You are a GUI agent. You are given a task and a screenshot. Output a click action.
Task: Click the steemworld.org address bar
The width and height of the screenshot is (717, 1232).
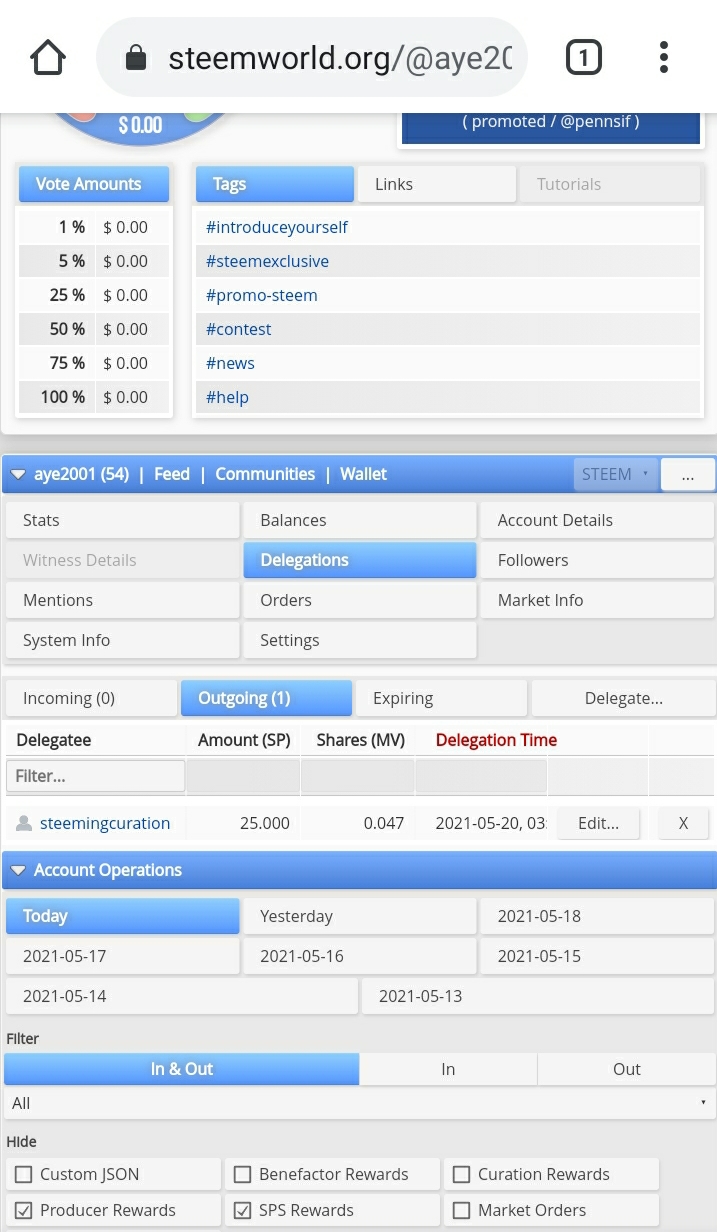click(312, 58)
